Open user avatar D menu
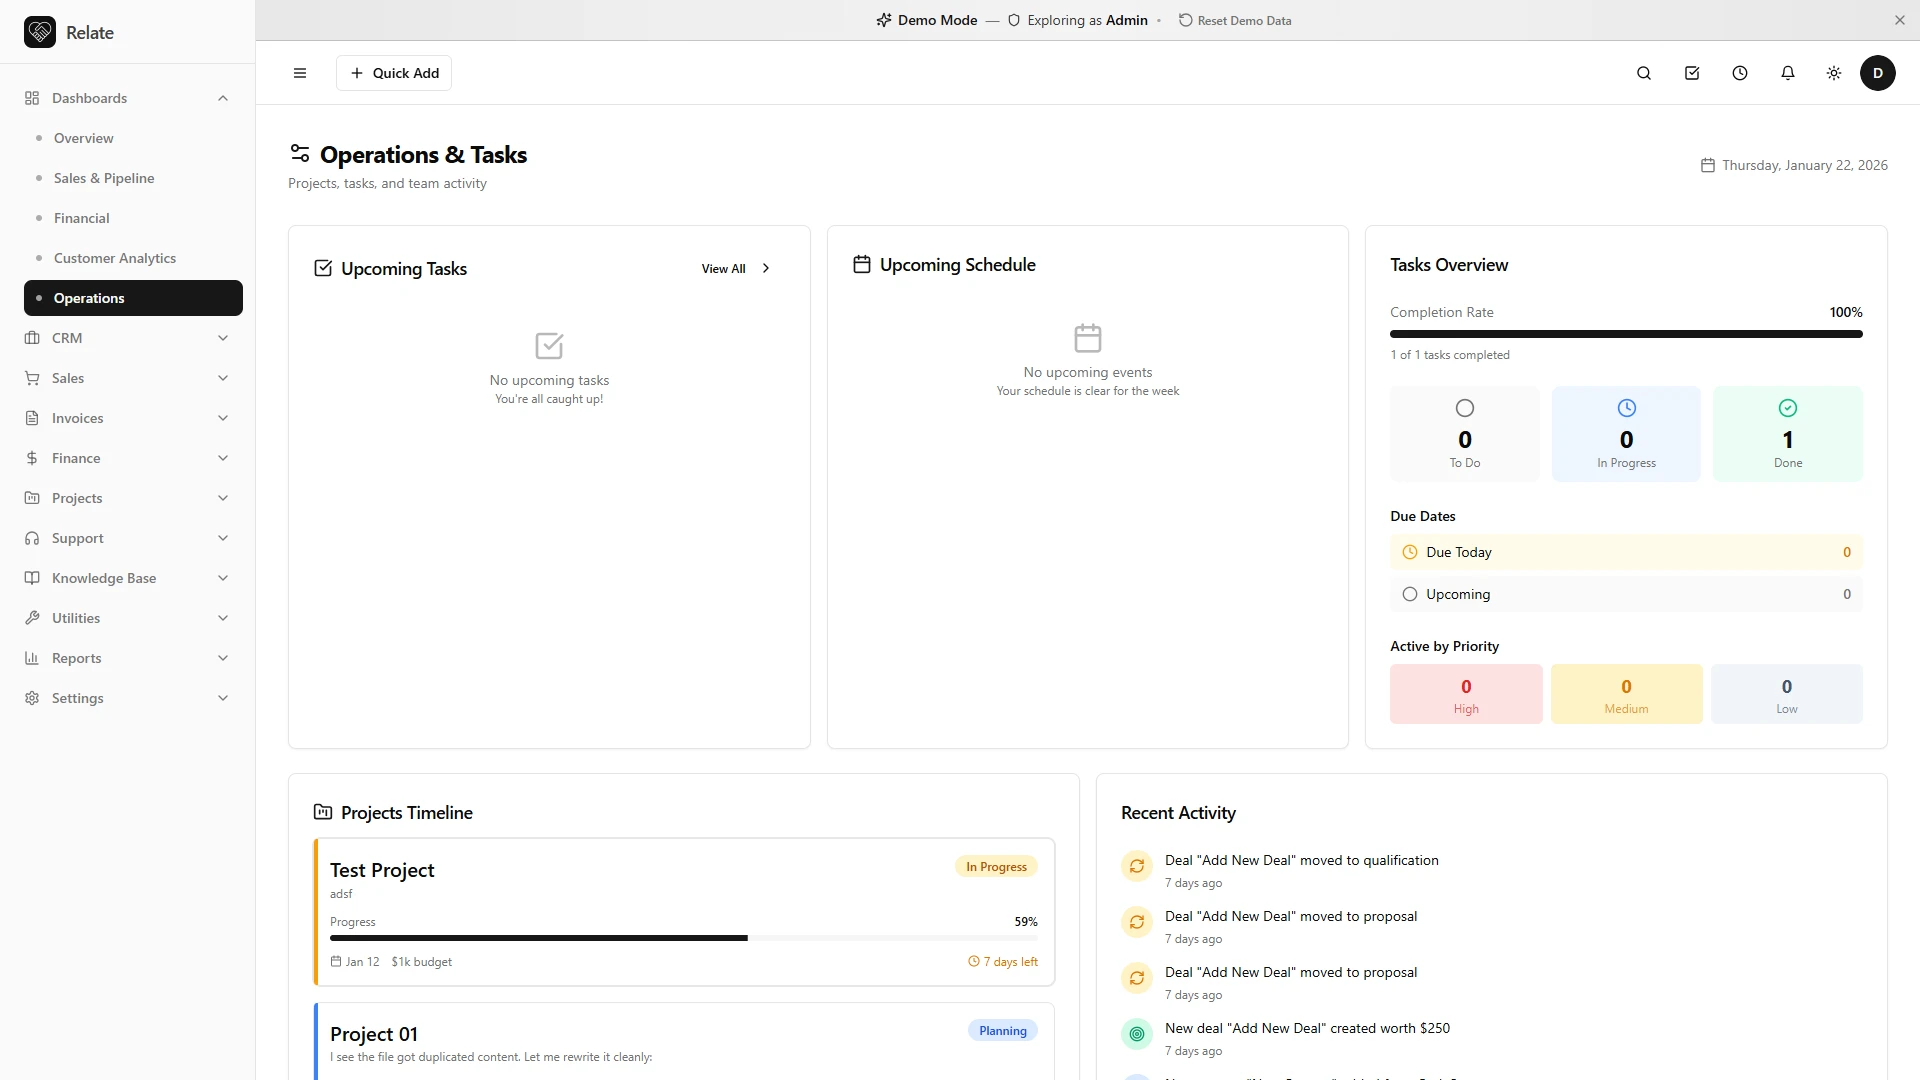 [1878, 73]
